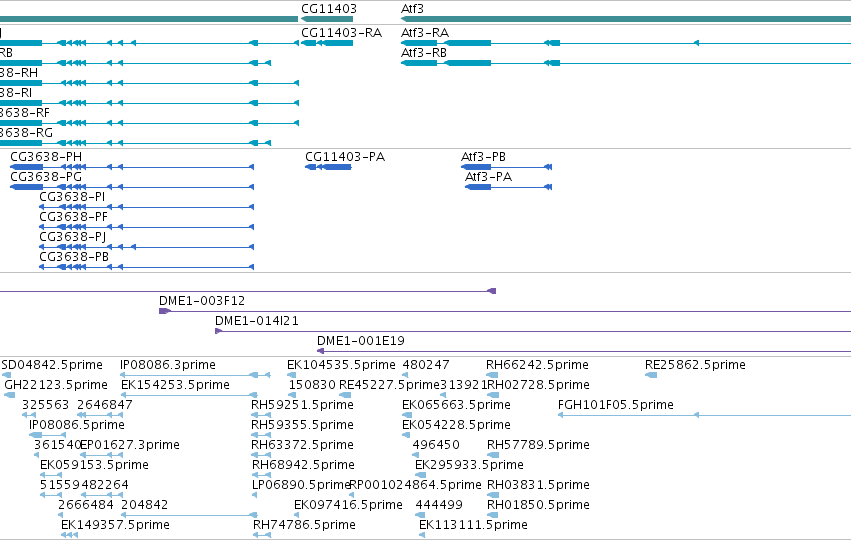Click the RH59251.5prime EST label
Viewport: 851px width, 540px height.
(302, 405)
